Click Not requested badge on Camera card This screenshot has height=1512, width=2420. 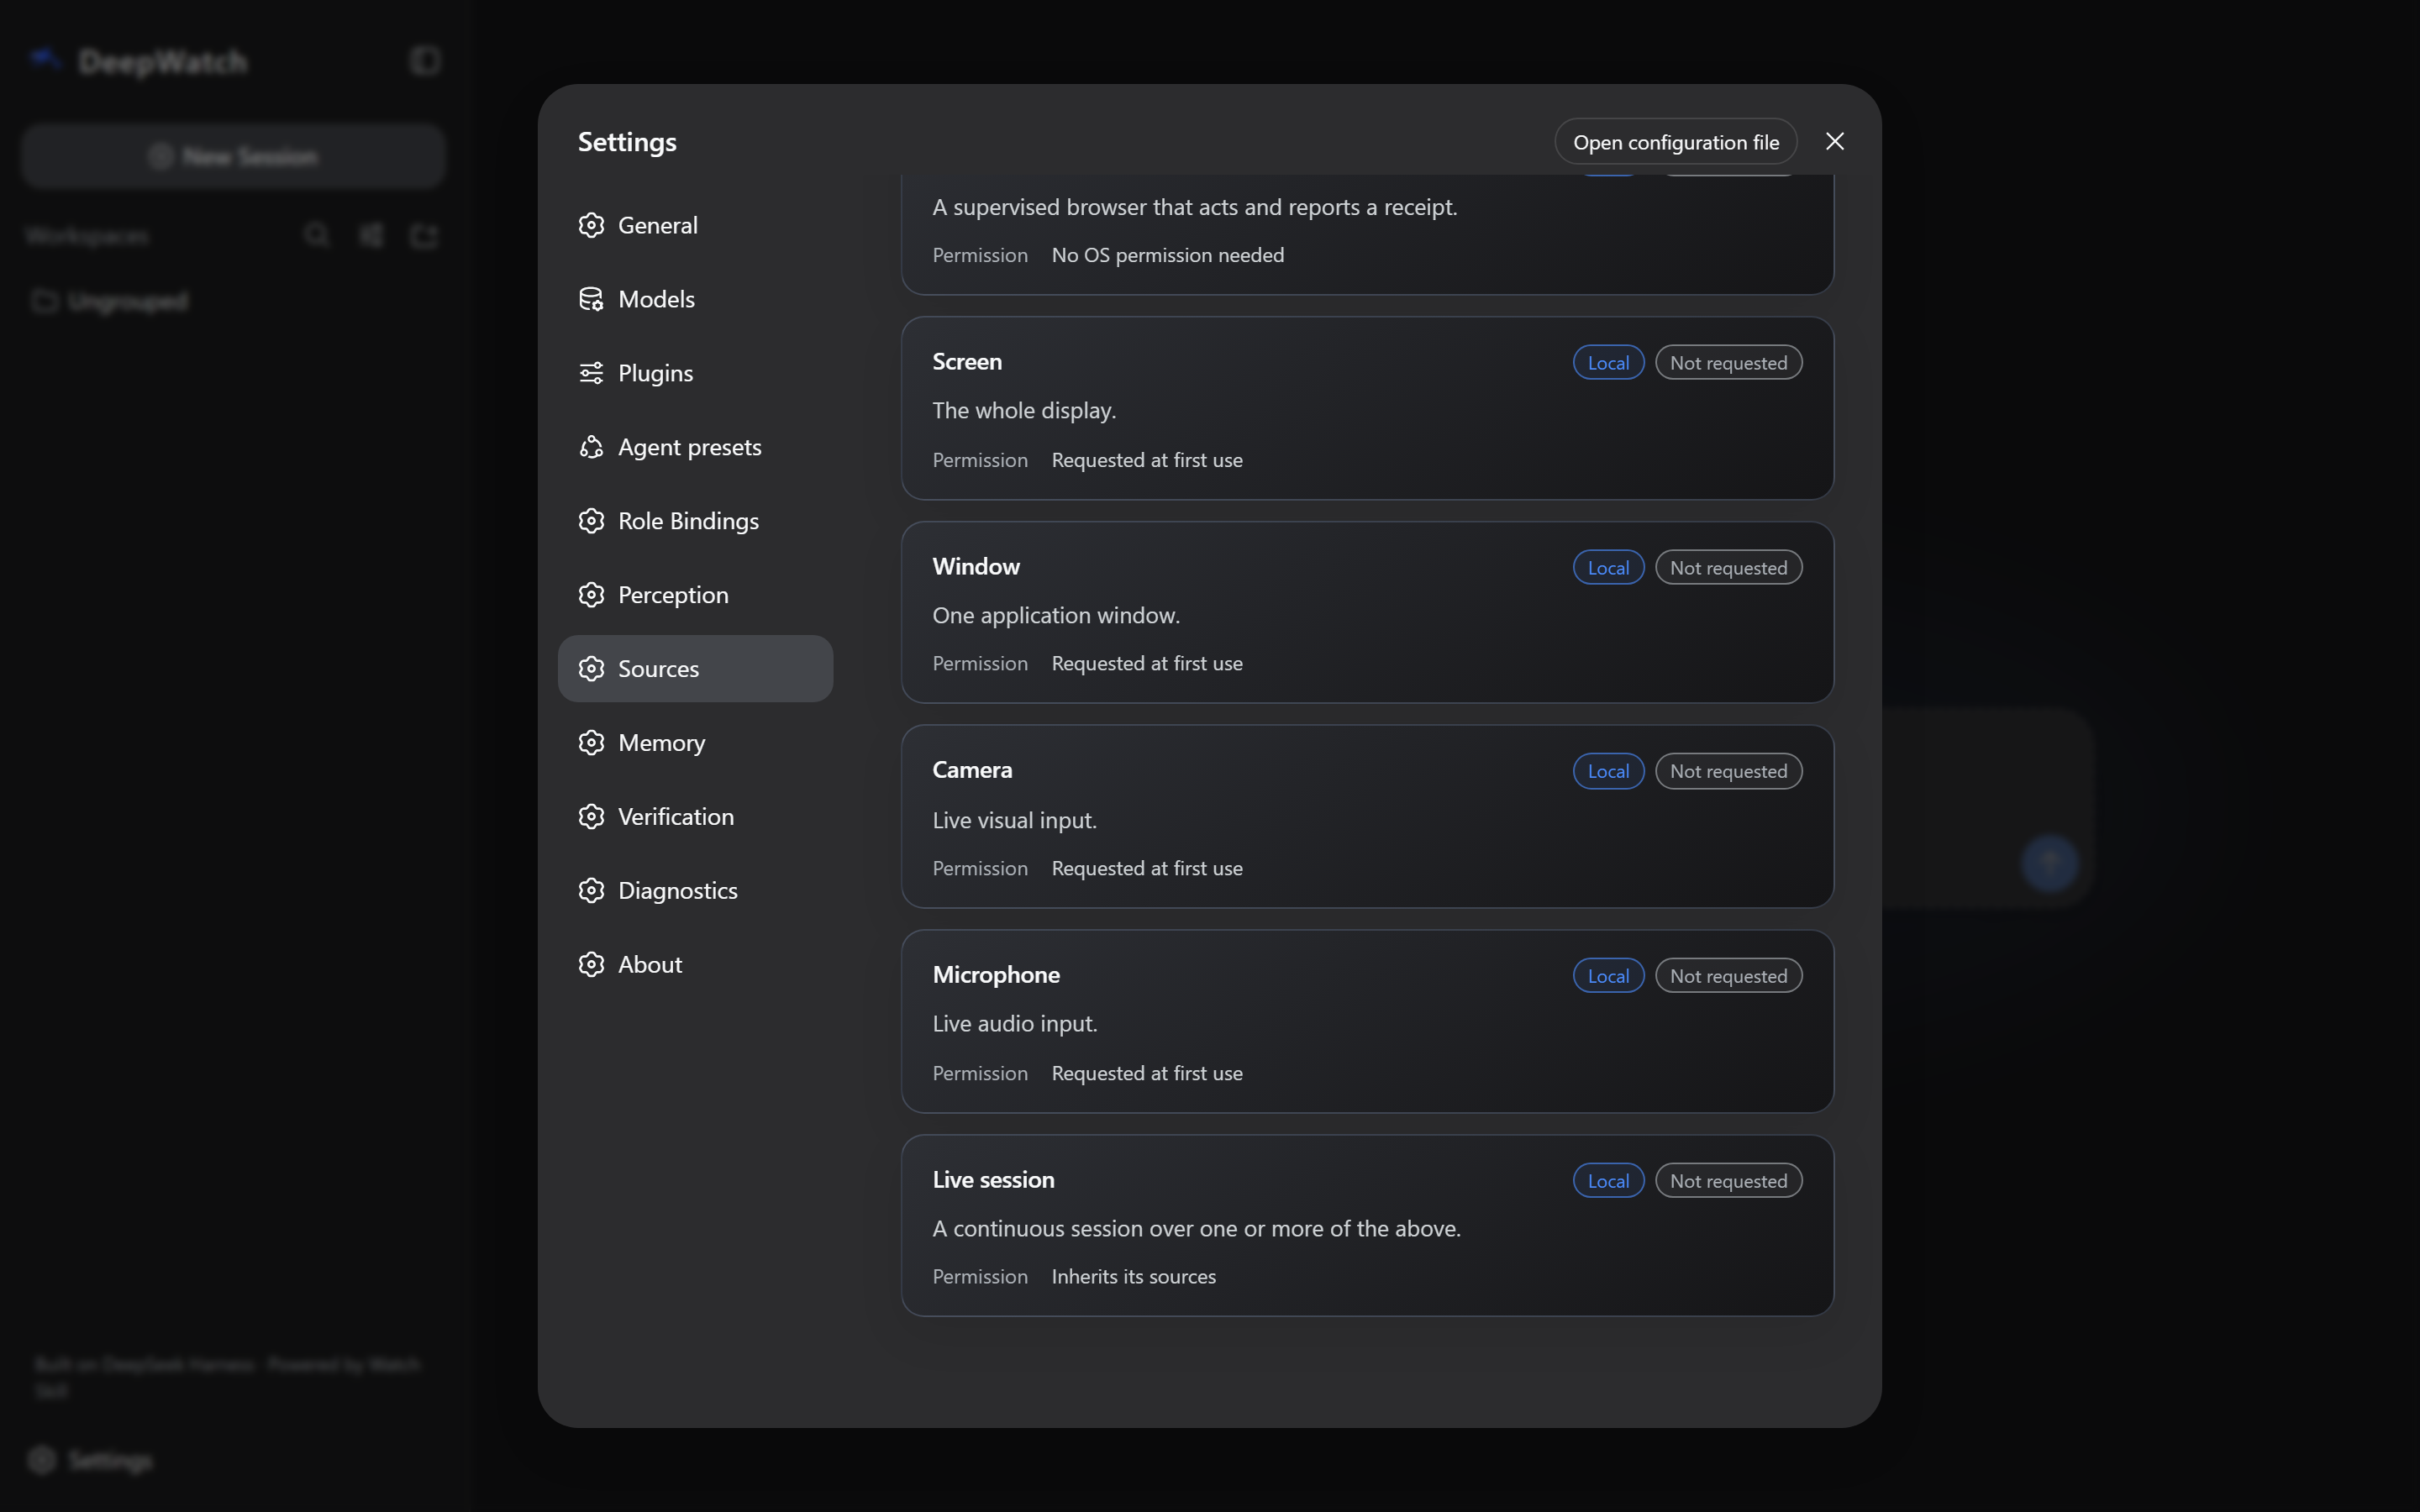point(1728,771)
